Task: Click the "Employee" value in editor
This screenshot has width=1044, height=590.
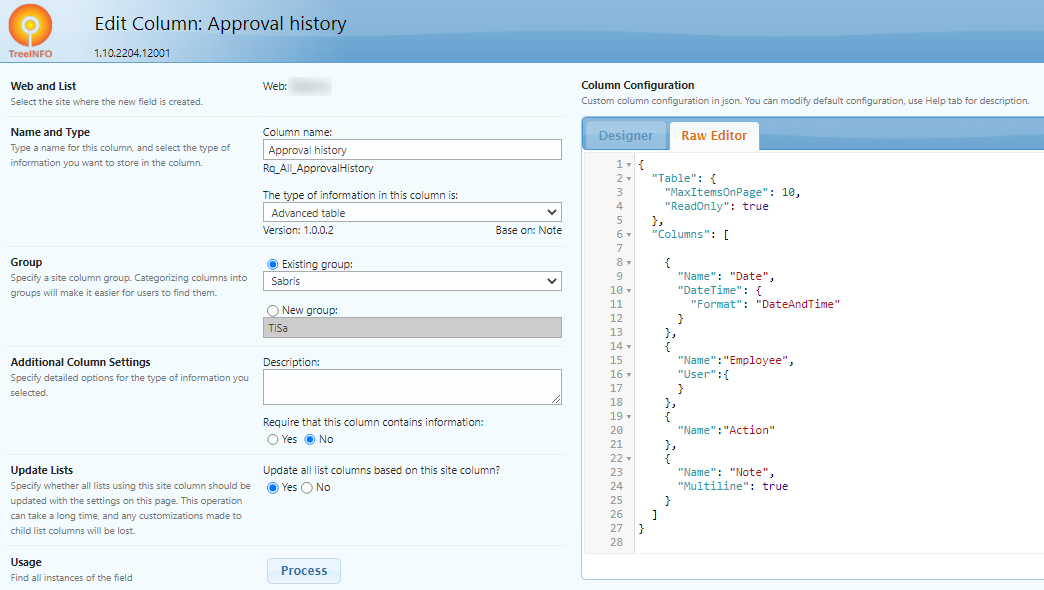Action: [756, 360]
